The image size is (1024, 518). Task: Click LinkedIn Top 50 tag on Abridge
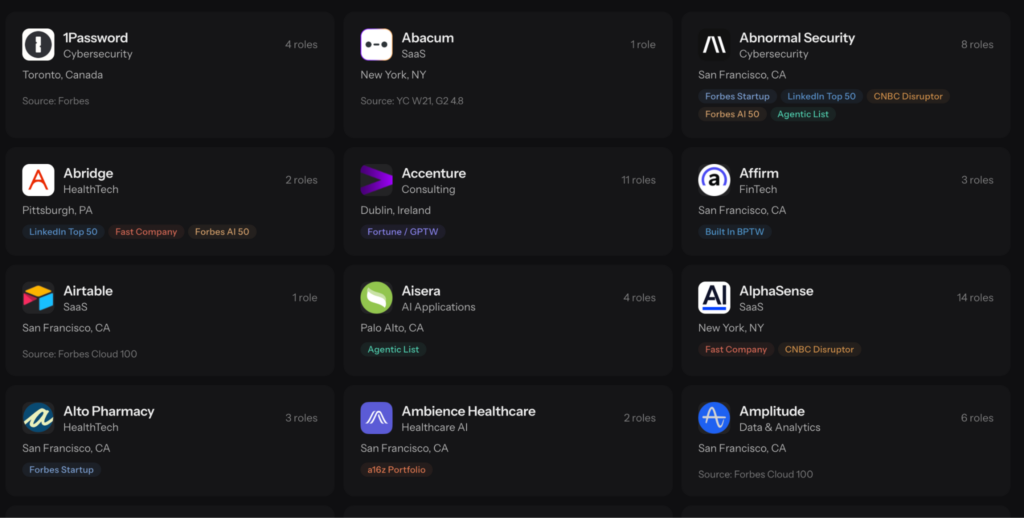(x=63, y=231)
